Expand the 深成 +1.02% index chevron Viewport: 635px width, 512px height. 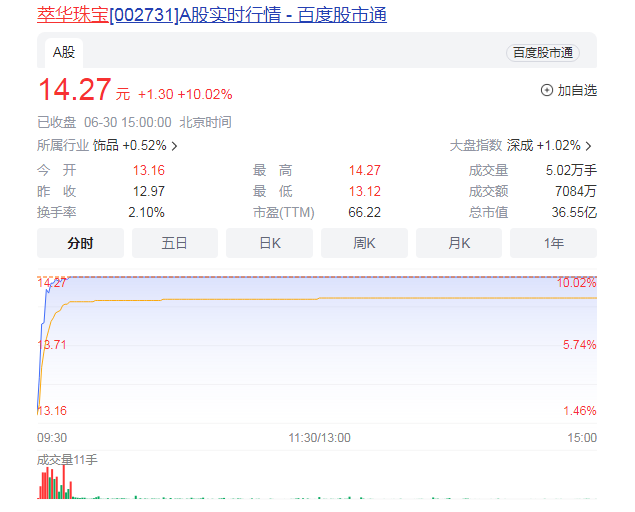tap(589, 145)
